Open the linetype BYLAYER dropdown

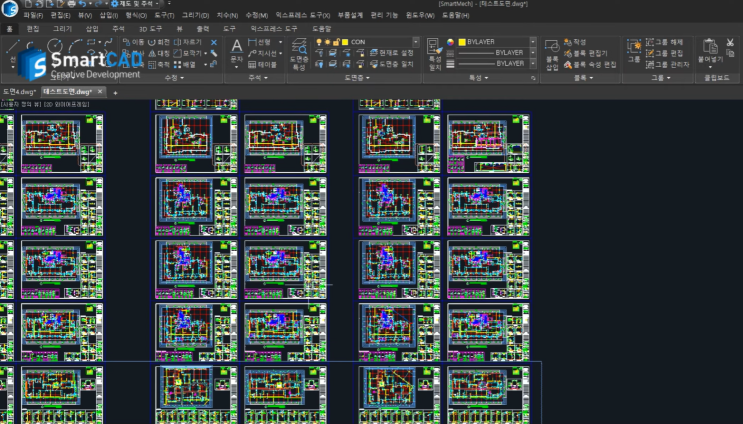tap(533, 53)
